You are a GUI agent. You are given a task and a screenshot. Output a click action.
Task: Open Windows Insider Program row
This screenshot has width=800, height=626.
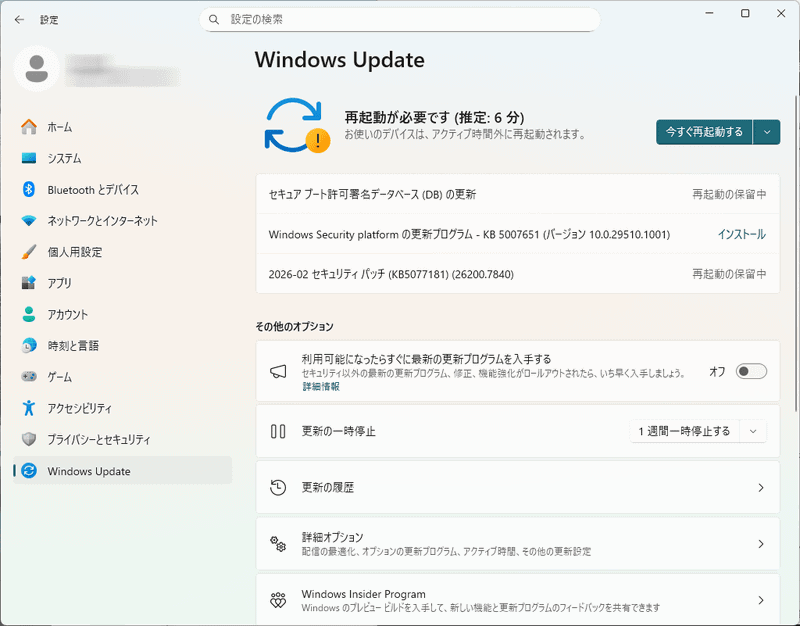(x=517, y=599)
